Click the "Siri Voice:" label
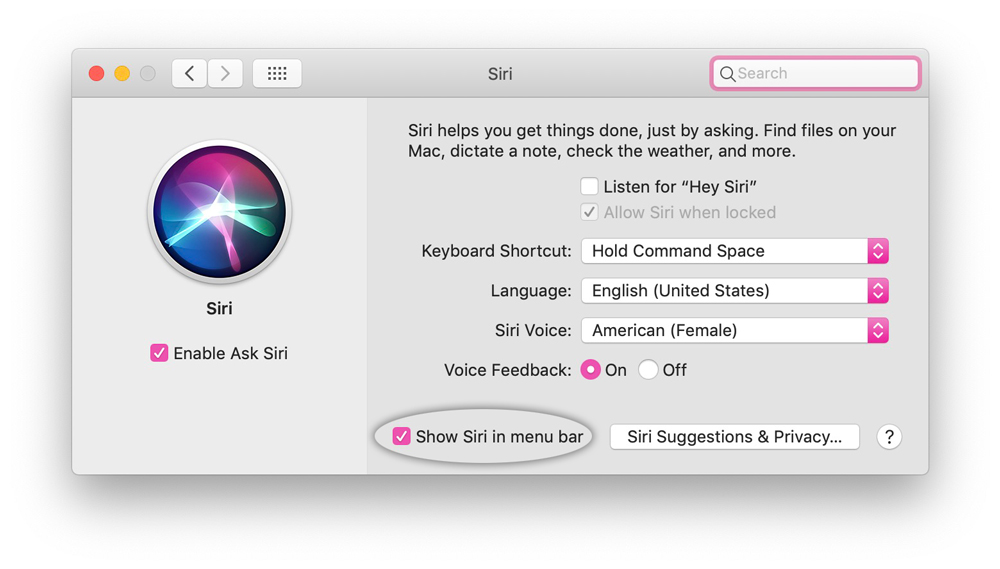 pos(533,330)
